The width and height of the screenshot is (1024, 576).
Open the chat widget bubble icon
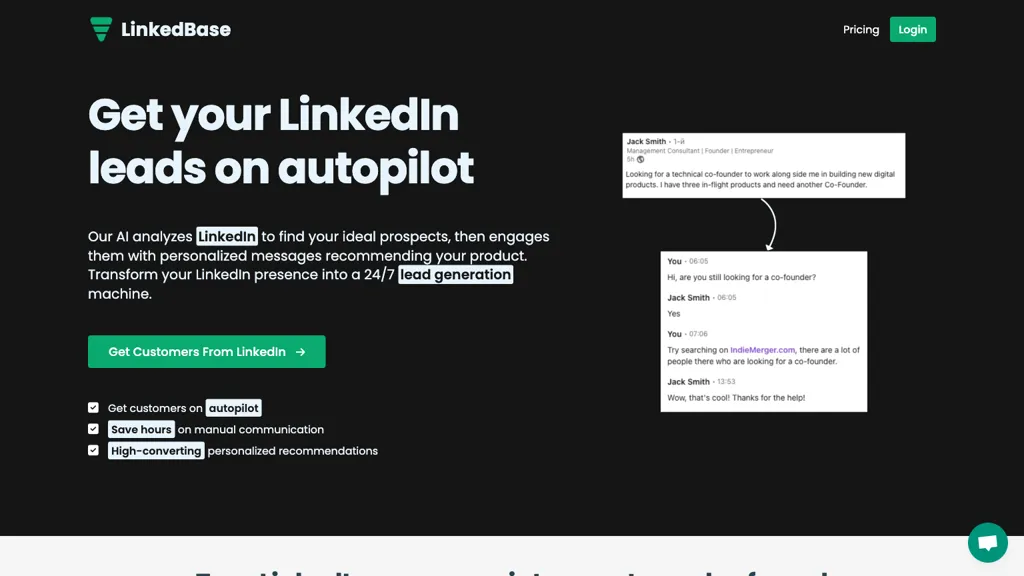pos(987,542)
